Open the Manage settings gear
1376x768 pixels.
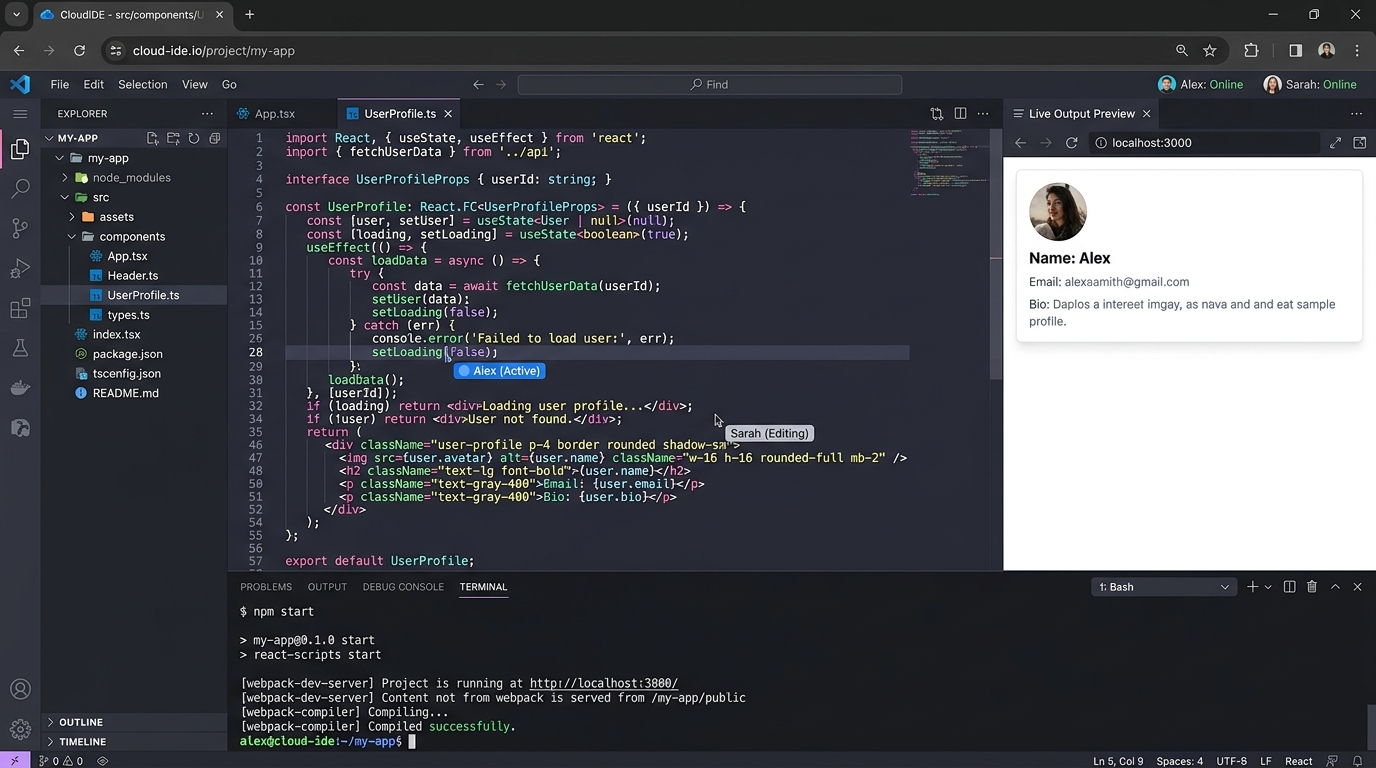(x=20, y=729)
